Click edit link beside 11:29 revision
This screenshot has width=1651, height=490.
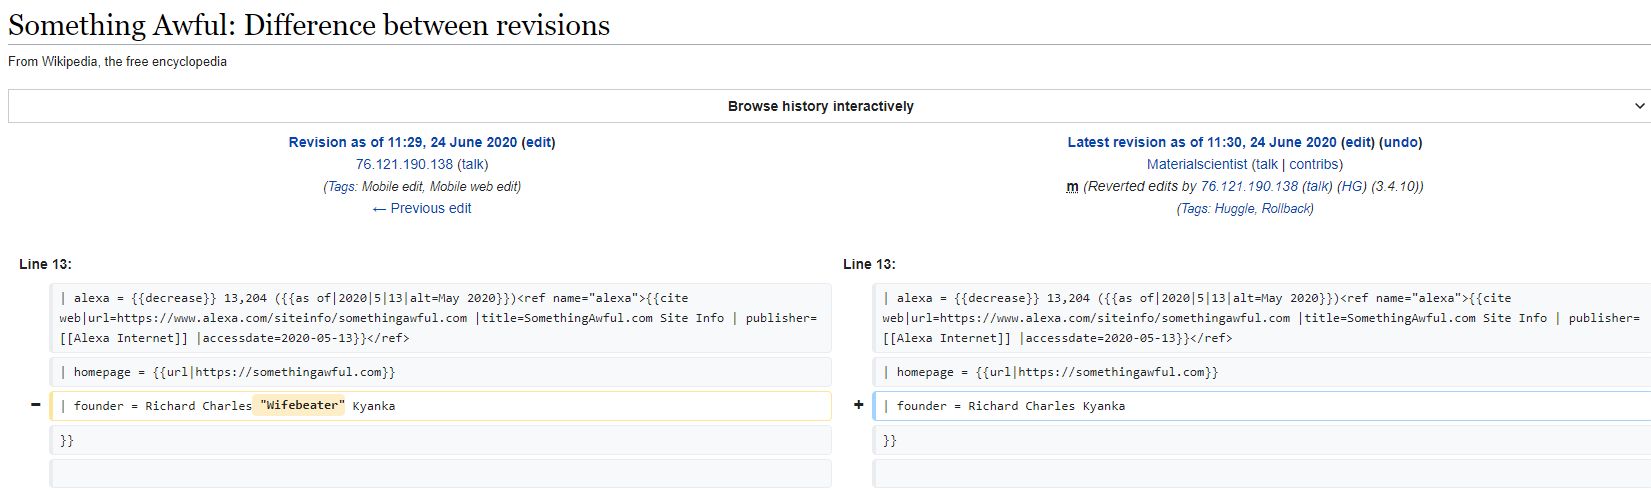(x=538, y=142)
